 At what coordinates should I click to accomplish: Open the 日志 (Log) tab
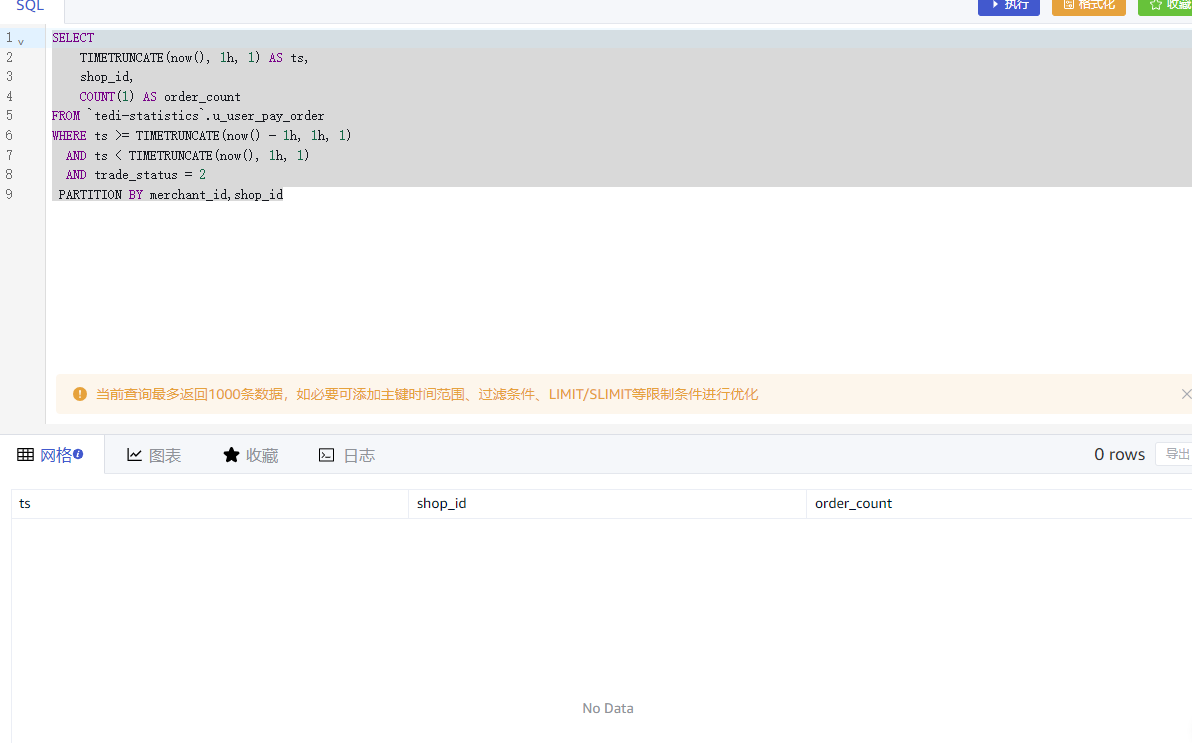(347, 455)
